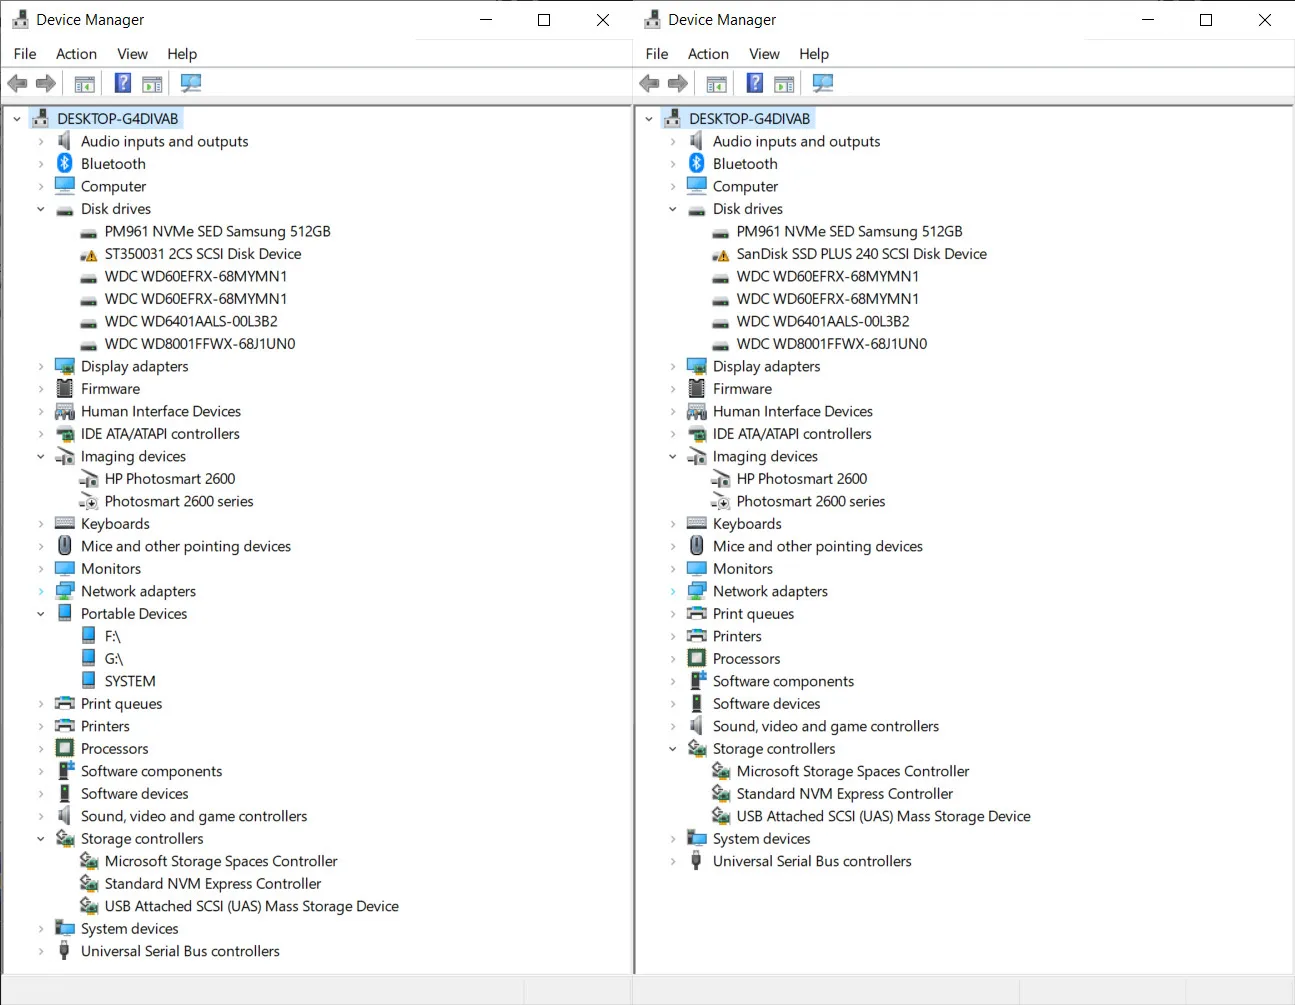
Task: Open the Help menu in the left window
Action: [x=182, y=54]
